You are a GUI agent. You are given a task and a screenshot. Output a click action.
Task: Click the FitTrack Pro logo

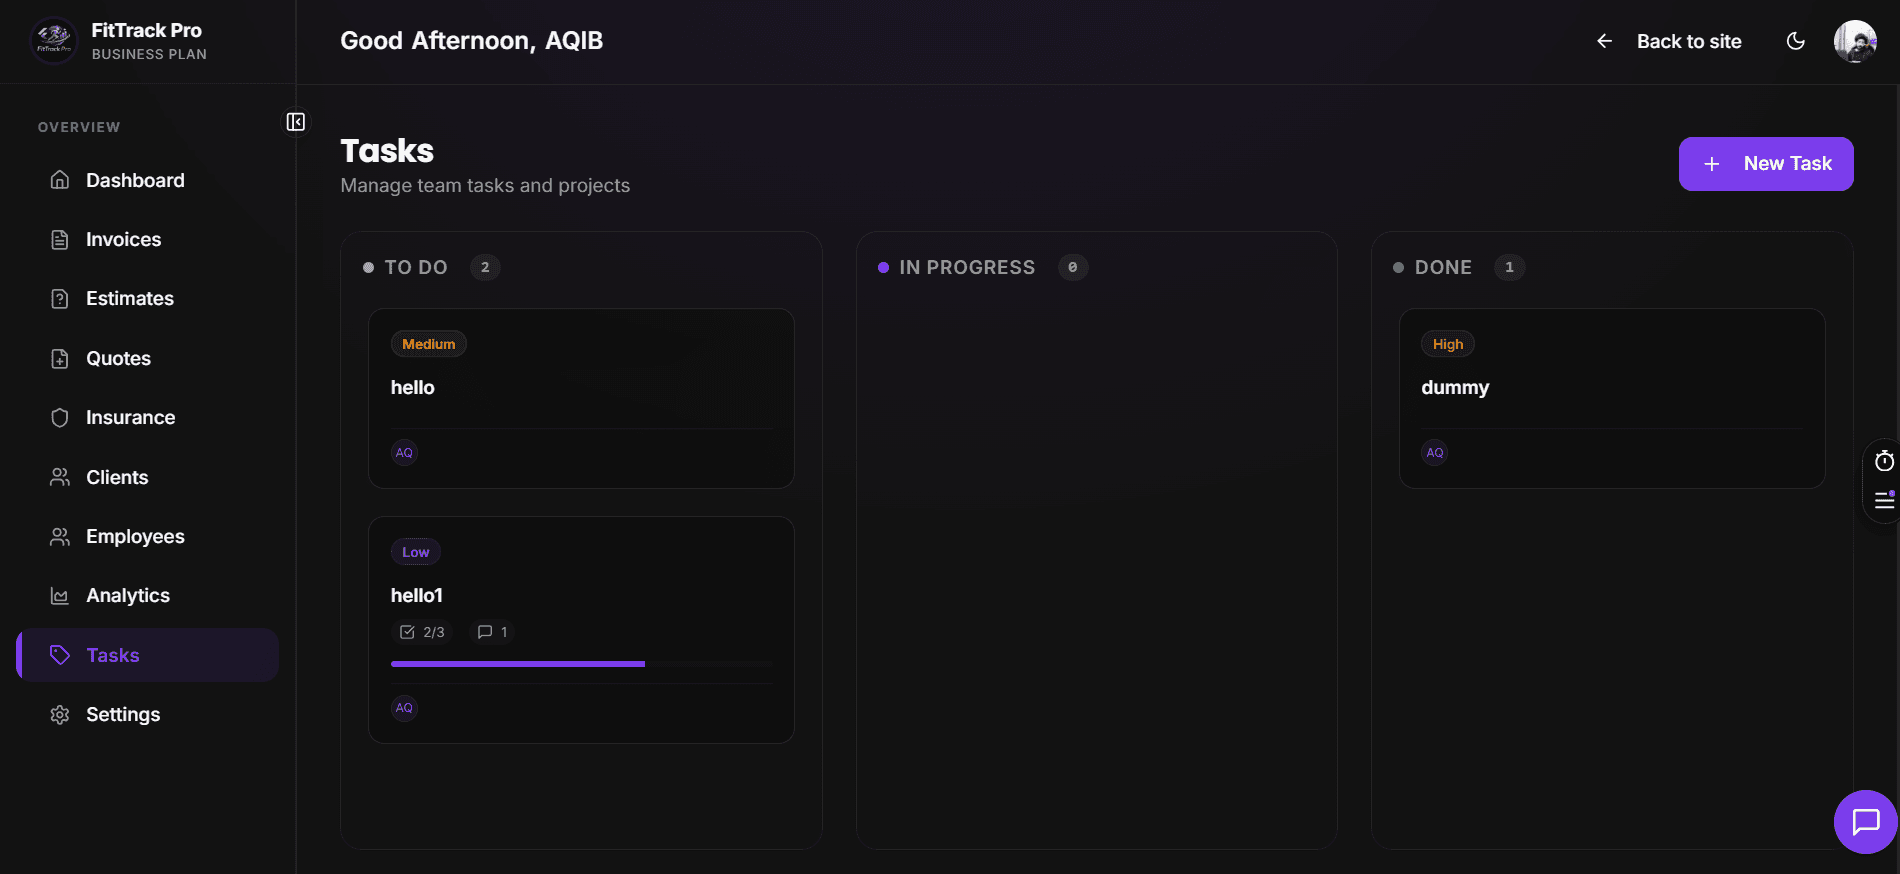point(53,41)
